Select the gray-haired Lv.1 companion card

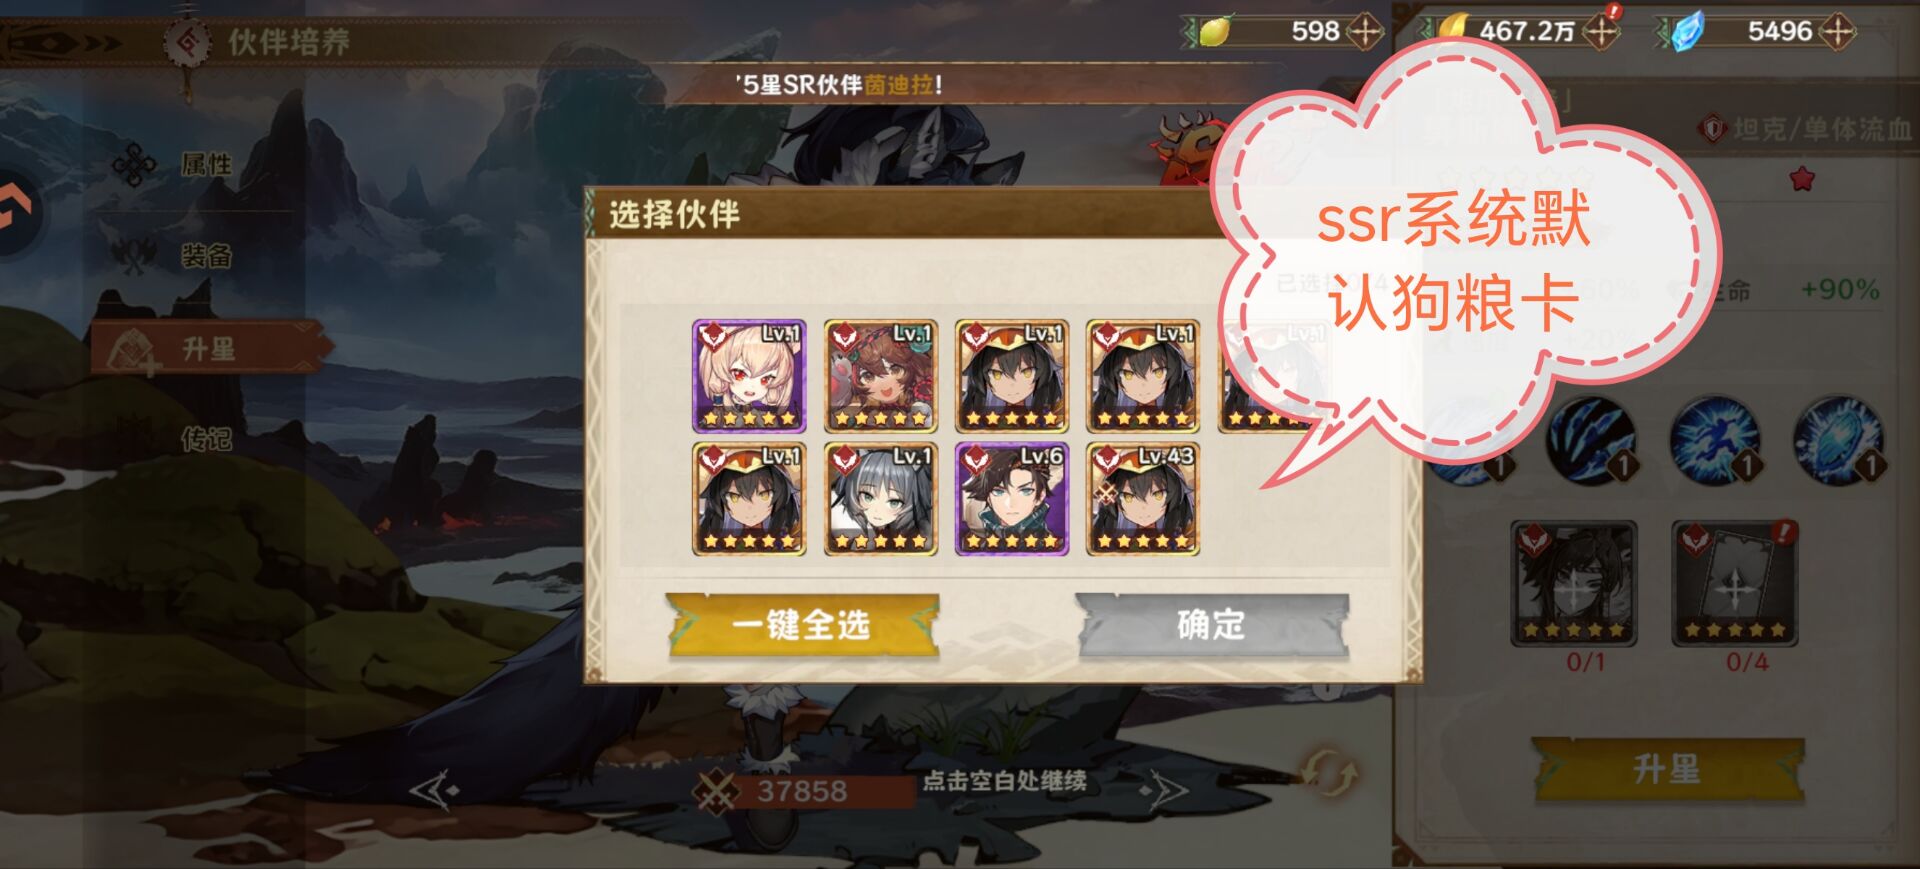(x=880, y=499)
